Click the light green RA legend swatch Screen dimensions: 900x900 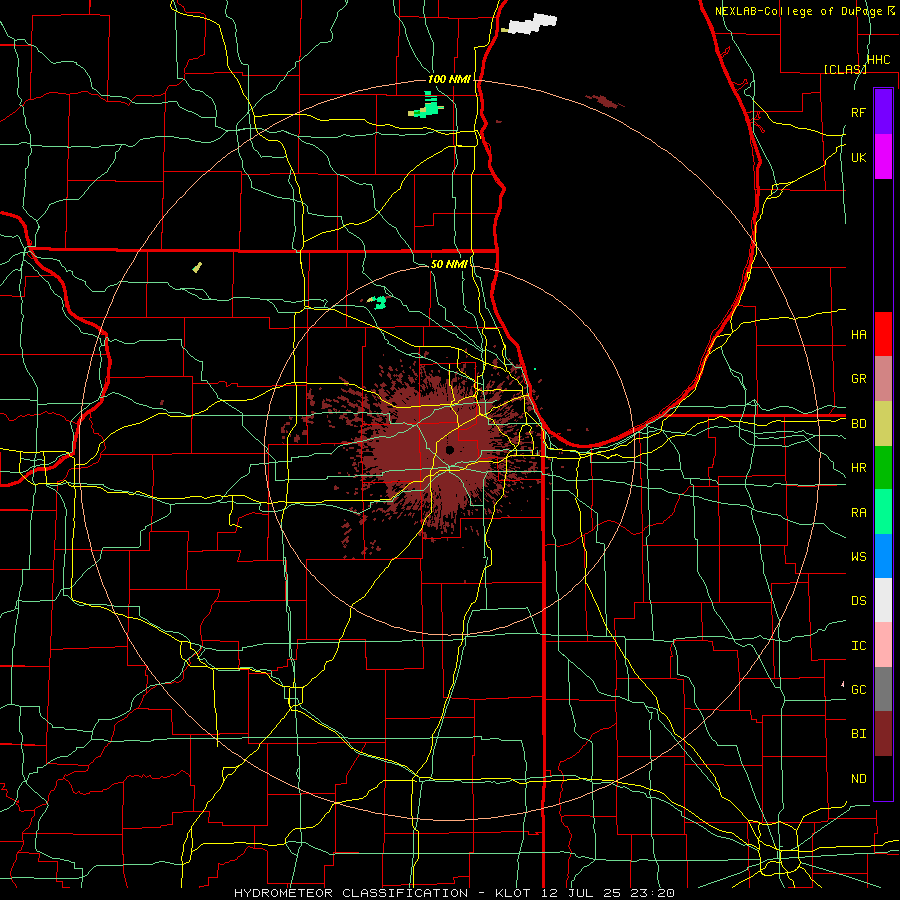coord(883,512)
